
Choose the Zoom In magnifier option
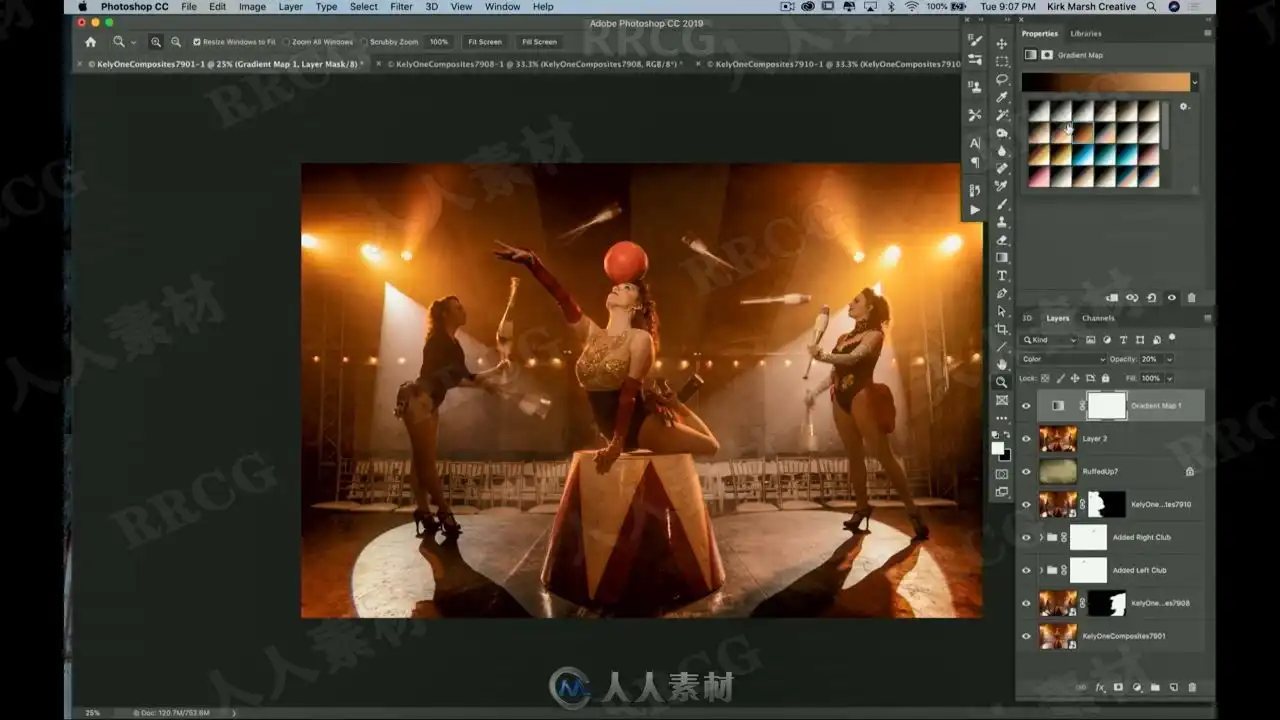[x=156, y=42]
